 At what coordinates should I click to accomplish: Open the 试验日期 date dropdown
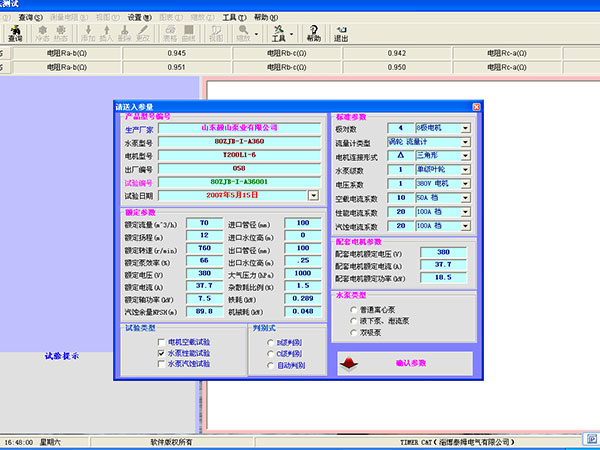pyautogui.click(x=313, y=195)
